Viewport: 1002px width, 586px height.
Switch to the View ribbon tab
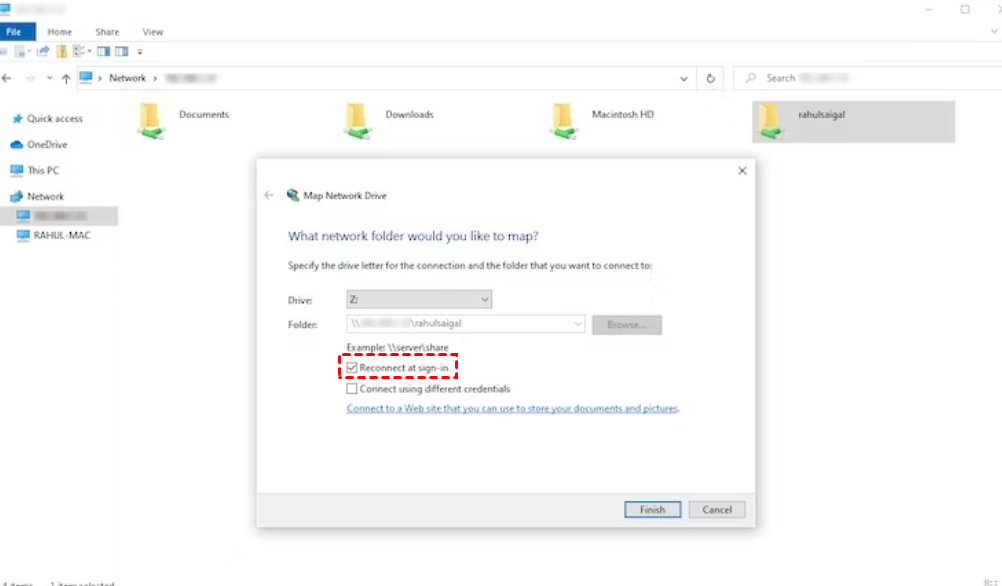pyautogui.click(x=152, y=32)
